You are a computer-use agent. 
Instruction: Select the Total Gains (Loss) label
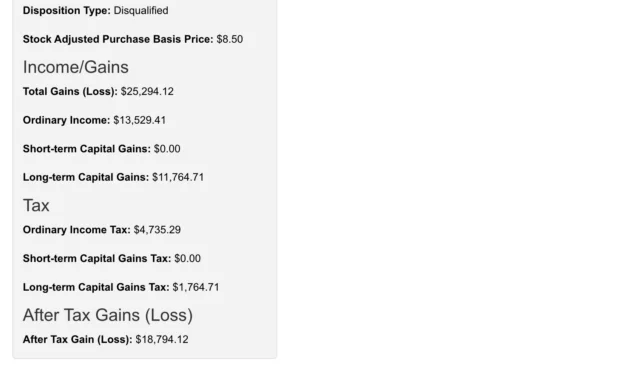click(70, 91)
